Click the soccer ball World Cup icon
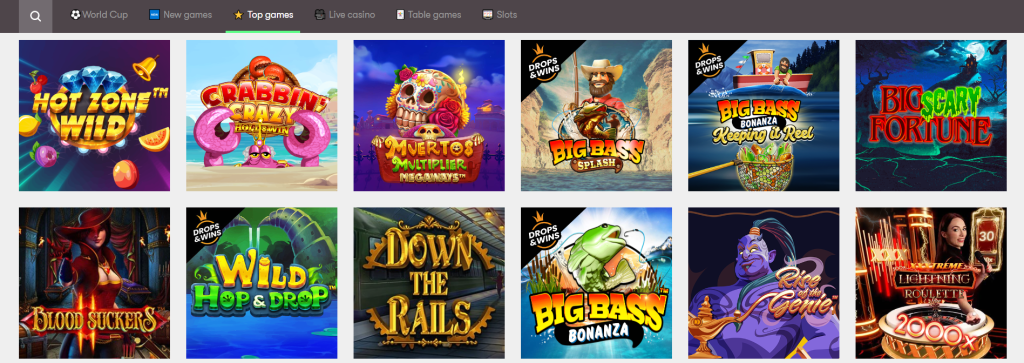This screenshot has width=1024, height=363. pos(75,14)
